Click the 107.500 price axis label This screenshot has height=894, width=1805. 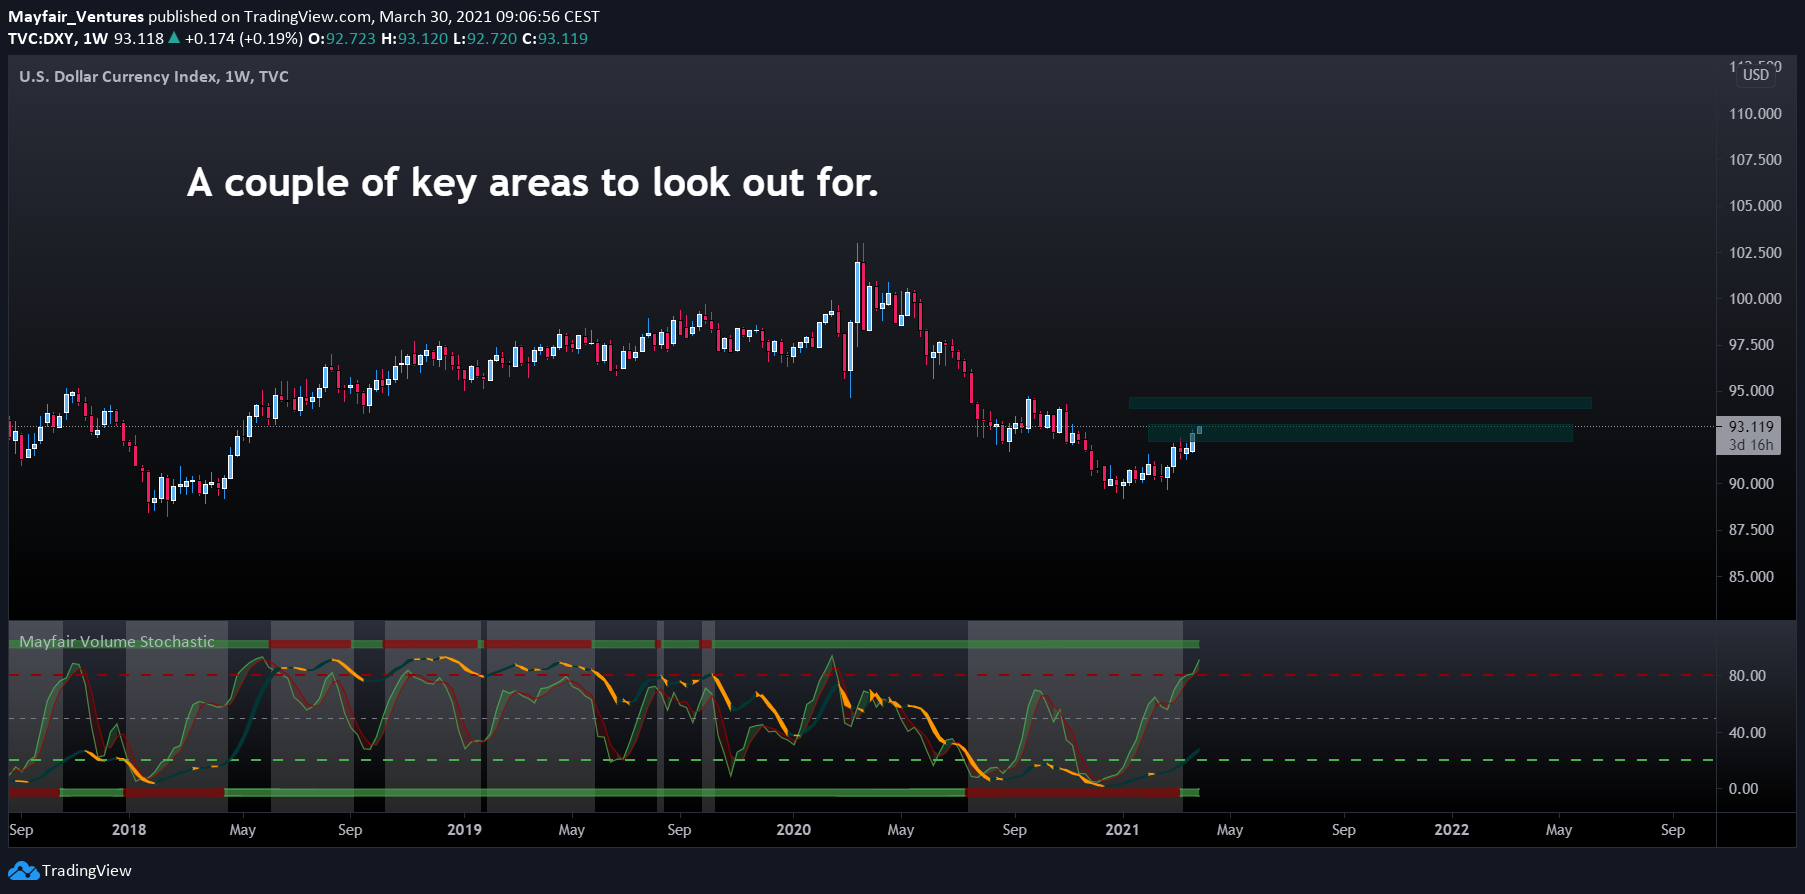1755,160
